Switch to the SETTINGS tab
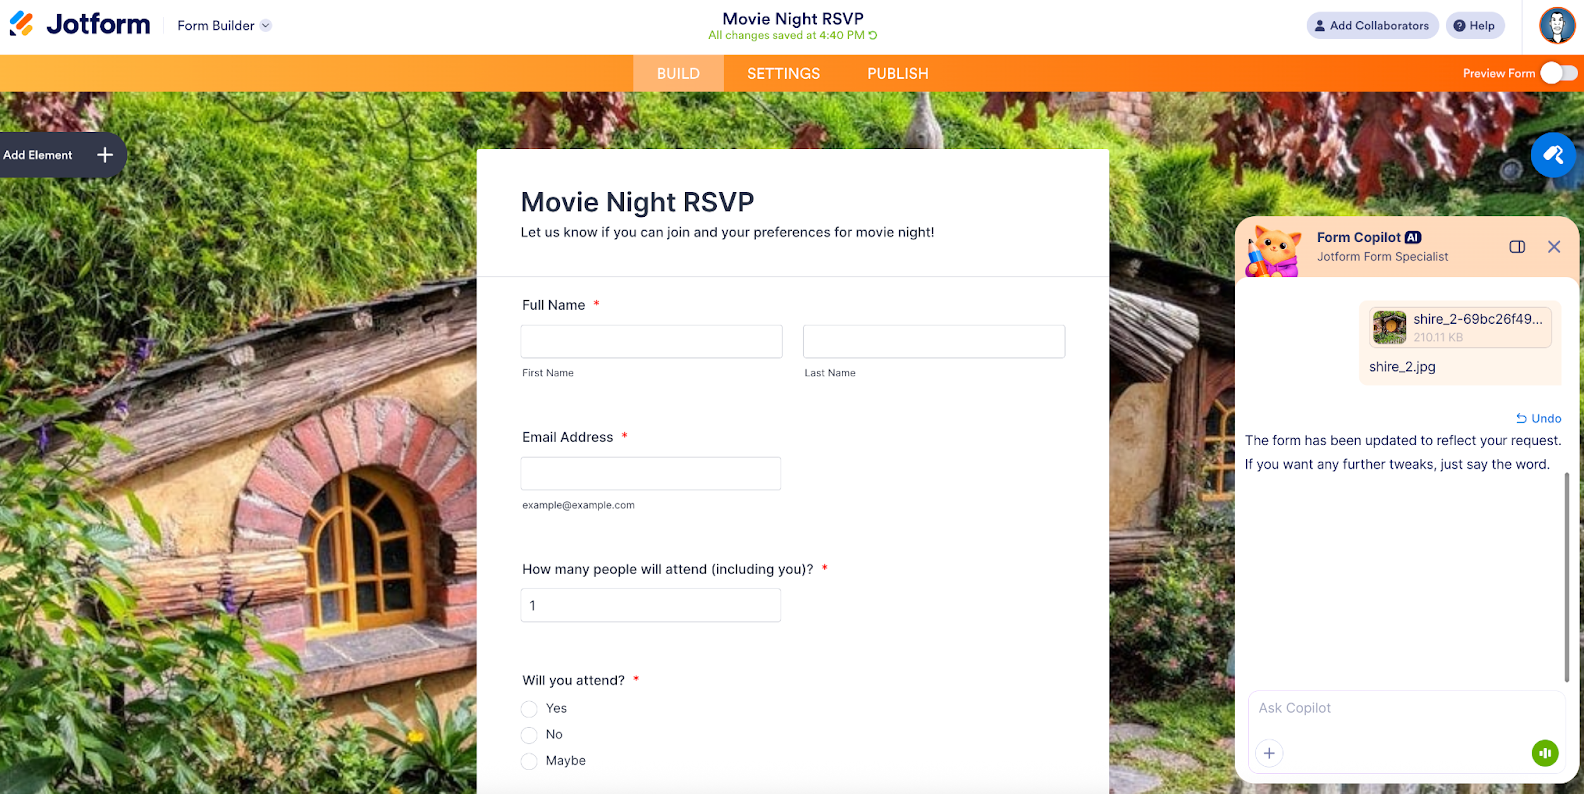The height and width of the screenshot is (794, 1584). 783,74
